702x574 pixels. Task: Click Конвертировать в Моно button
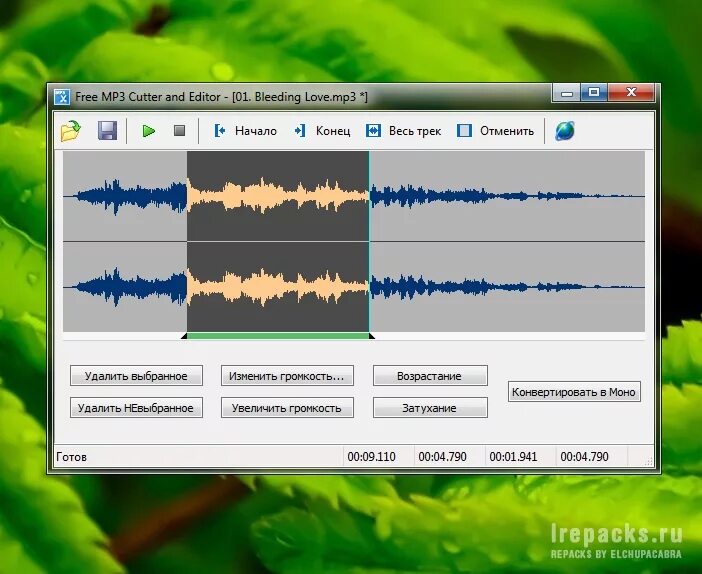tap(574, 392)
